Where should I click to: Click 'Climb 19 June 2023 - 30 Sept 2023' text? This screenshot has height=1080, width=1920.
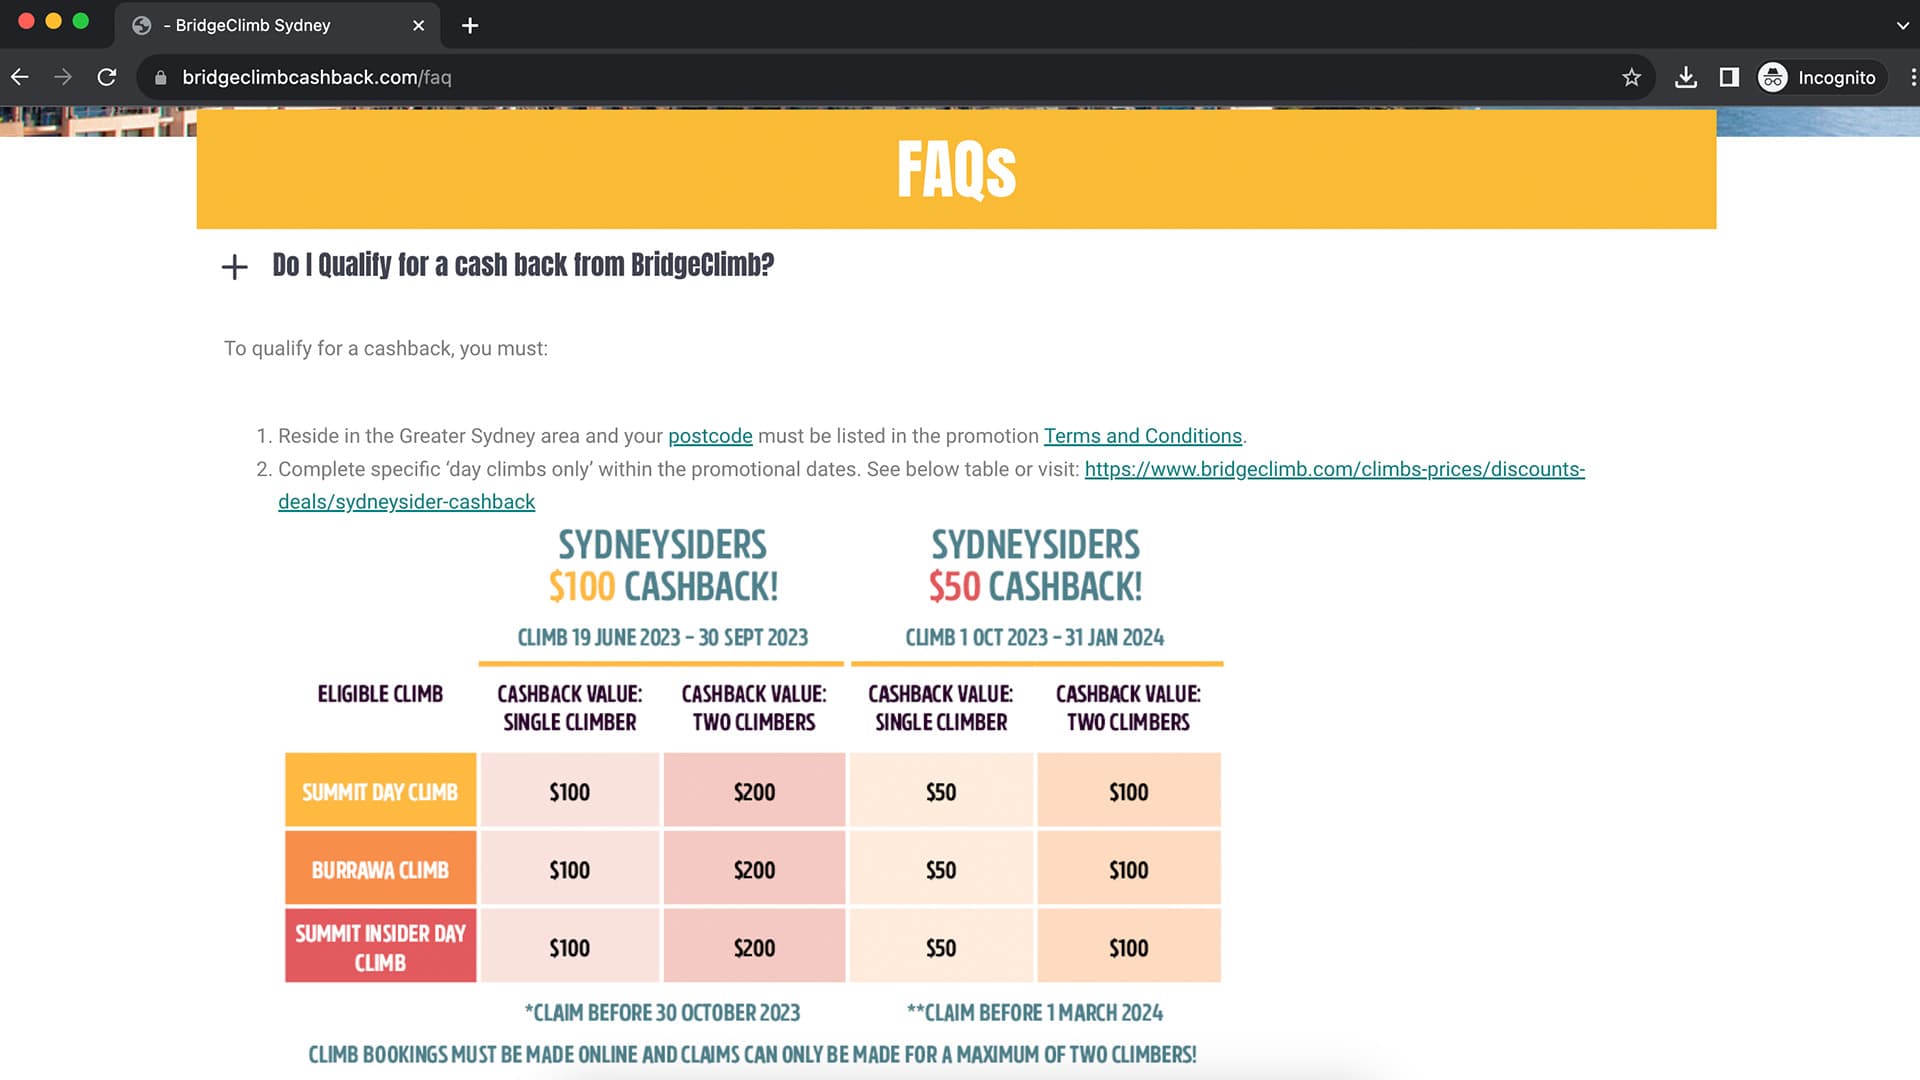pyautogui.click(x=662, y=637)
